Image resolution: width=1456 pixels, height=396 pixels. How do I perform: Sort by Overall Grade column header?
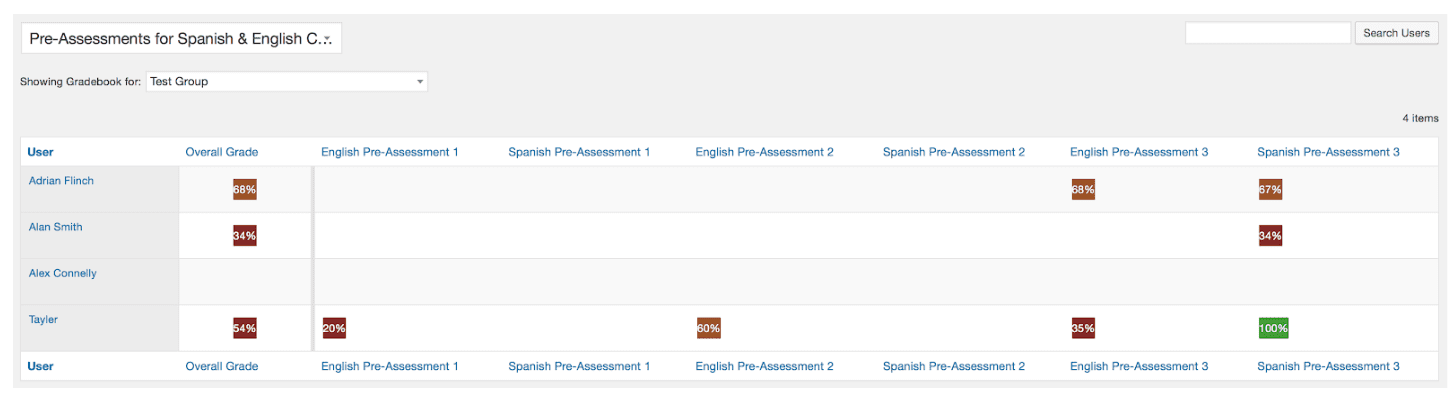click(x=222, y=152)
